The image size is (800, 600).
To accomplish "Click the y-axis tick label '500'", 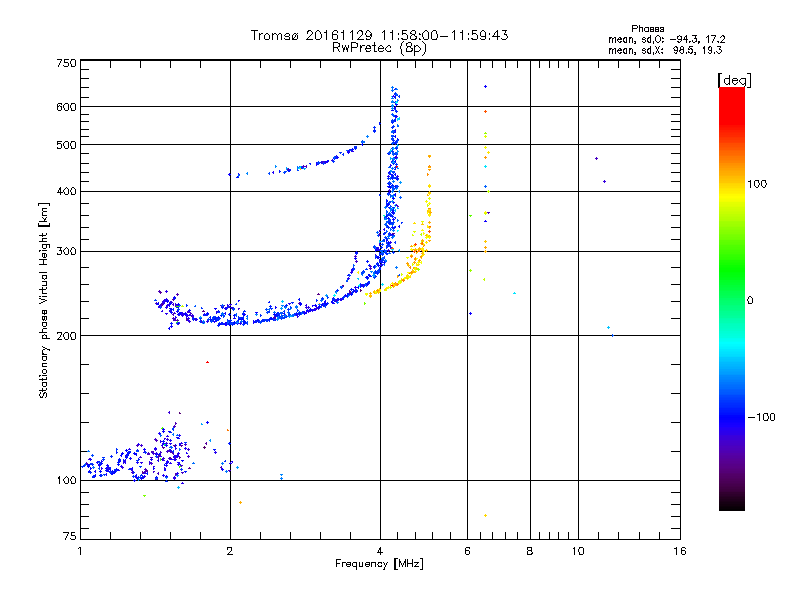I will tap(66, 145).
